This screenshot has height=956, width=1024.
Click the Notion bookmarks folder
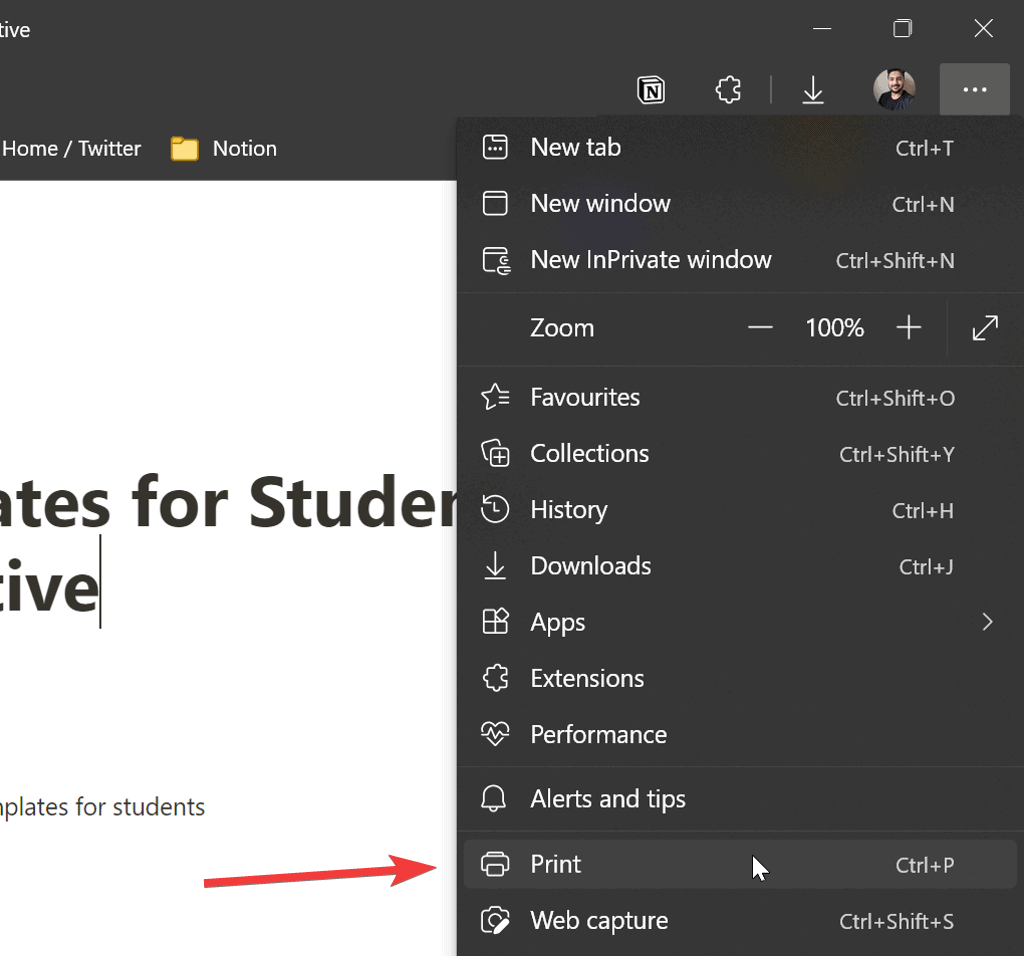tap(224, 149)
